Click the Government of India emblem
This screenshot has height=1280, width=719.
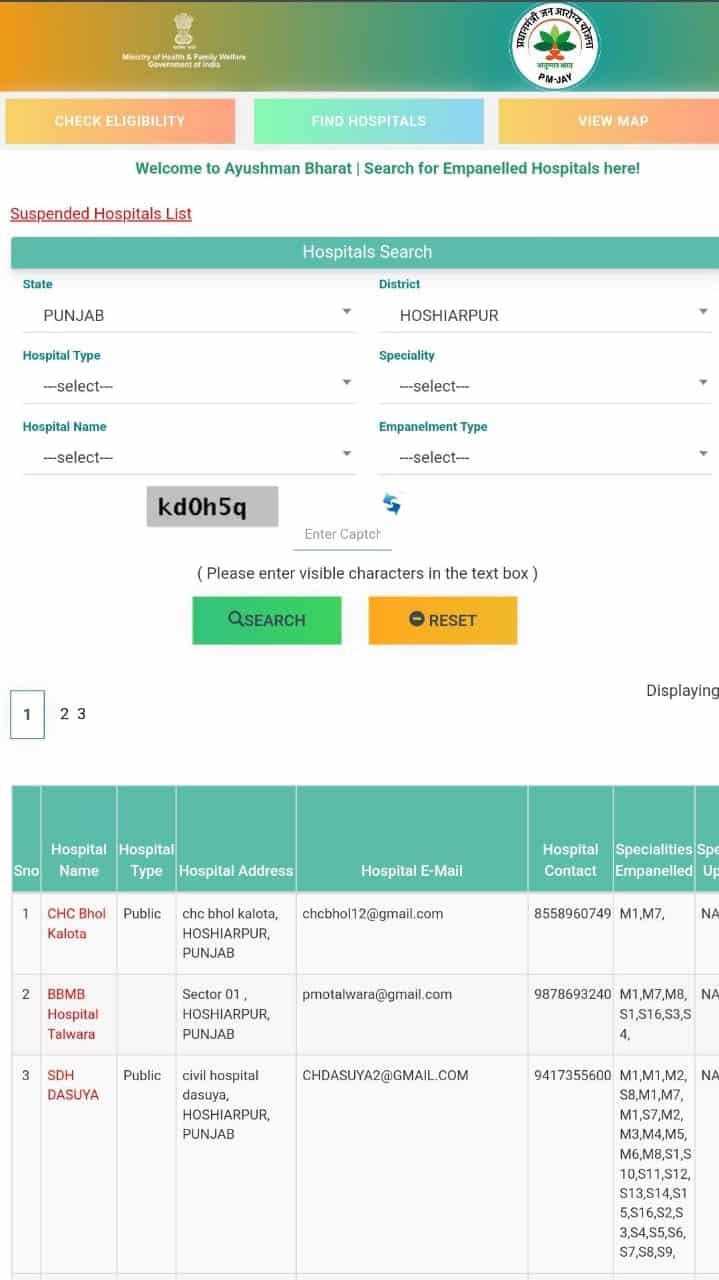pyautogui.click(x=183, y=30)
